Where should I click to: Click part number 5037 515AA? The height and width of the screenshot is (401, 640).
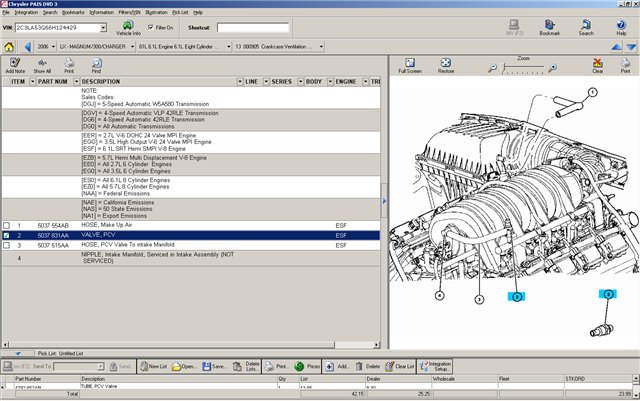coord(53,245)
